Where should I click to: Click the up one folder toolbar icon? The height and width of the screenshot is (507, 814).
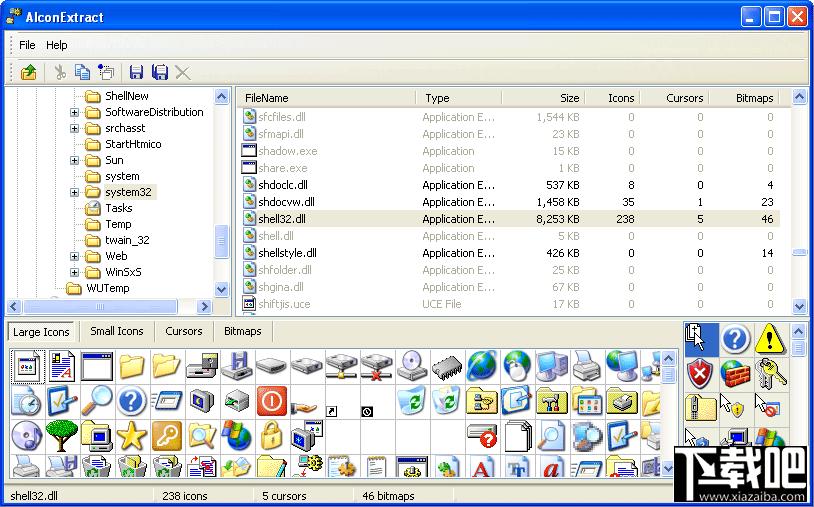tap(29, 72)
